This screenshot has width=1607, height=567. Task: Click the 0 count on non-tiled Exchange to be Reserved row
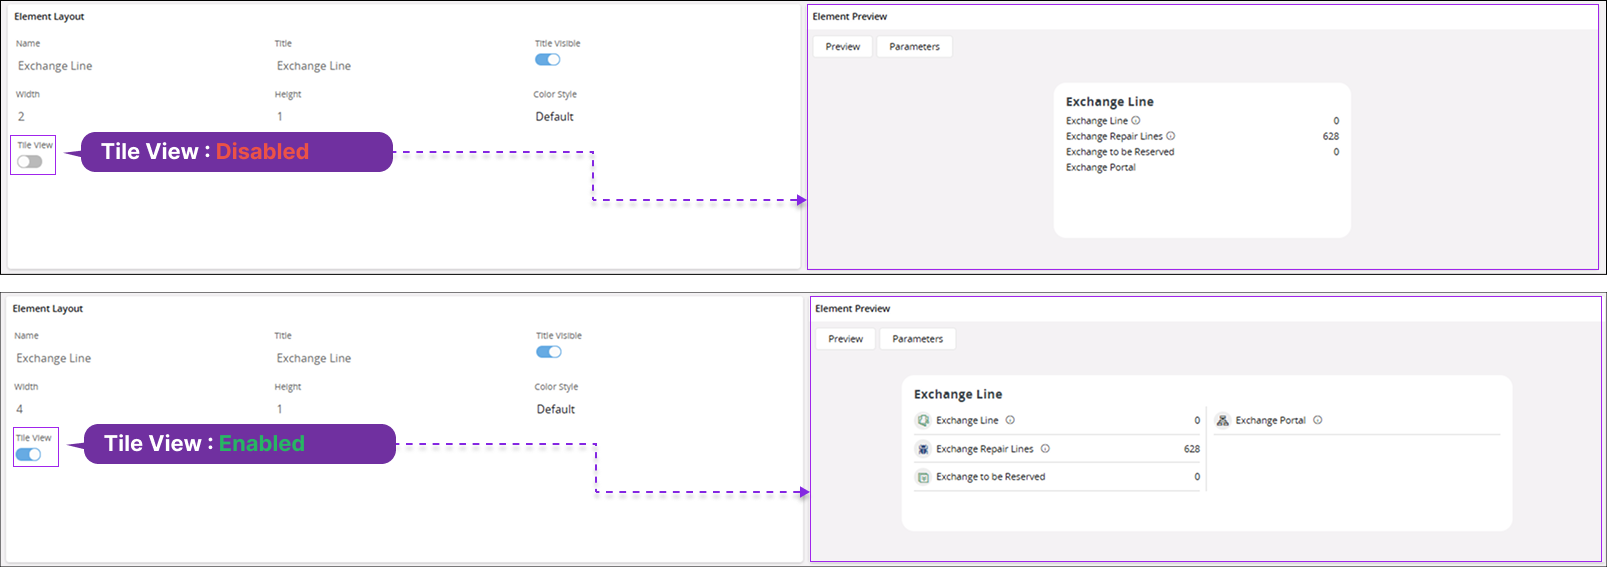point(1336,152)
